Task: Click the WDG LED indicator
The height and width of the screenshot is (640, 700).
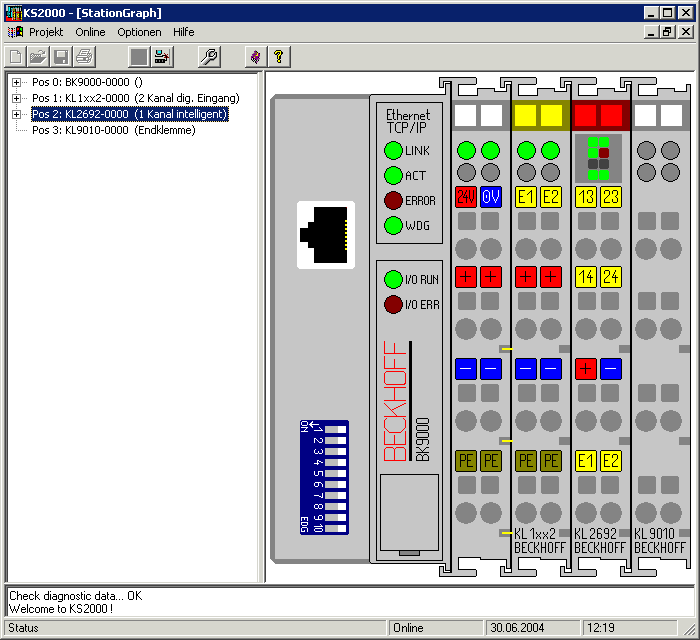Action: [393, 225]
